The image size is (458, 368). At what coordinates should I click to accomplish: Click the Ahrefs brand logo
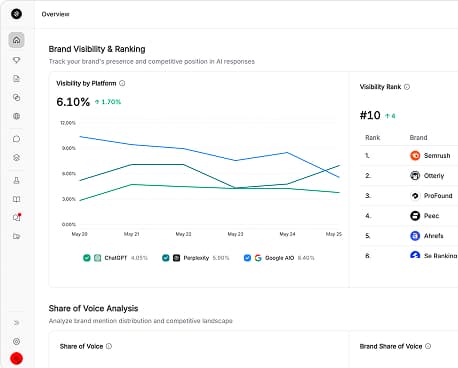pos(415,236)
